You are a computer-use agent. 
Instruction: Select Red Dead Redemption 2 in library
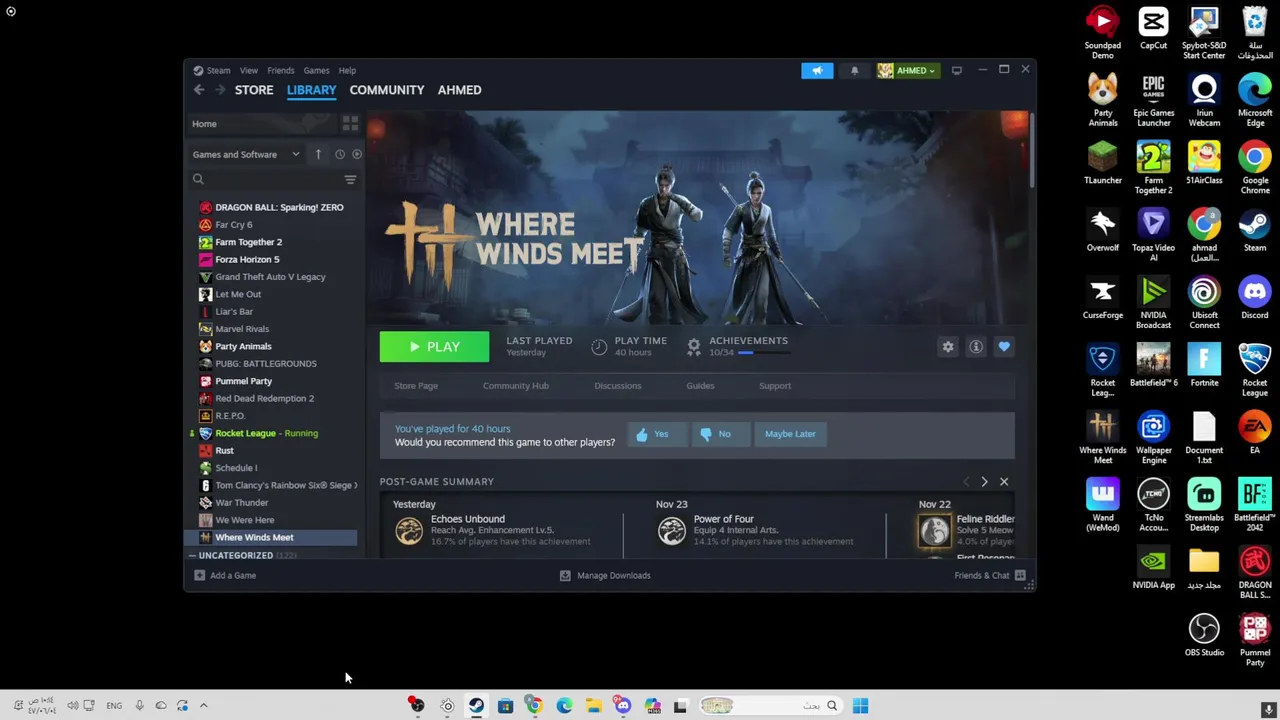click(x=273, y=398)
